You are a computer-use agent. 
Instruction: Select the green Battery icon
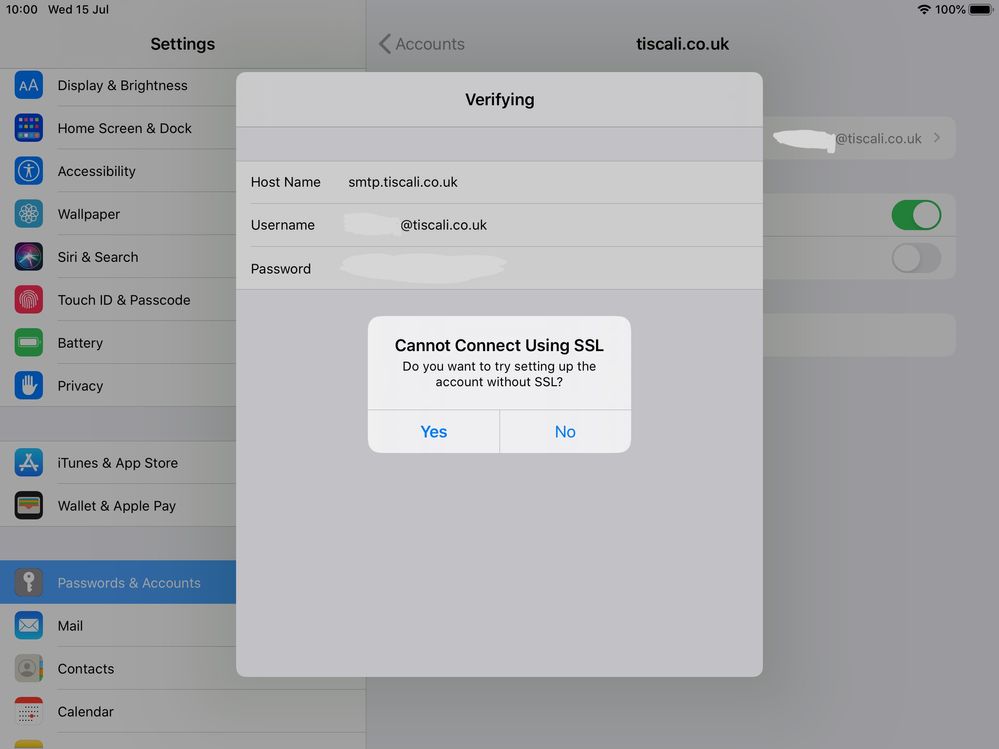coord(29,343)
